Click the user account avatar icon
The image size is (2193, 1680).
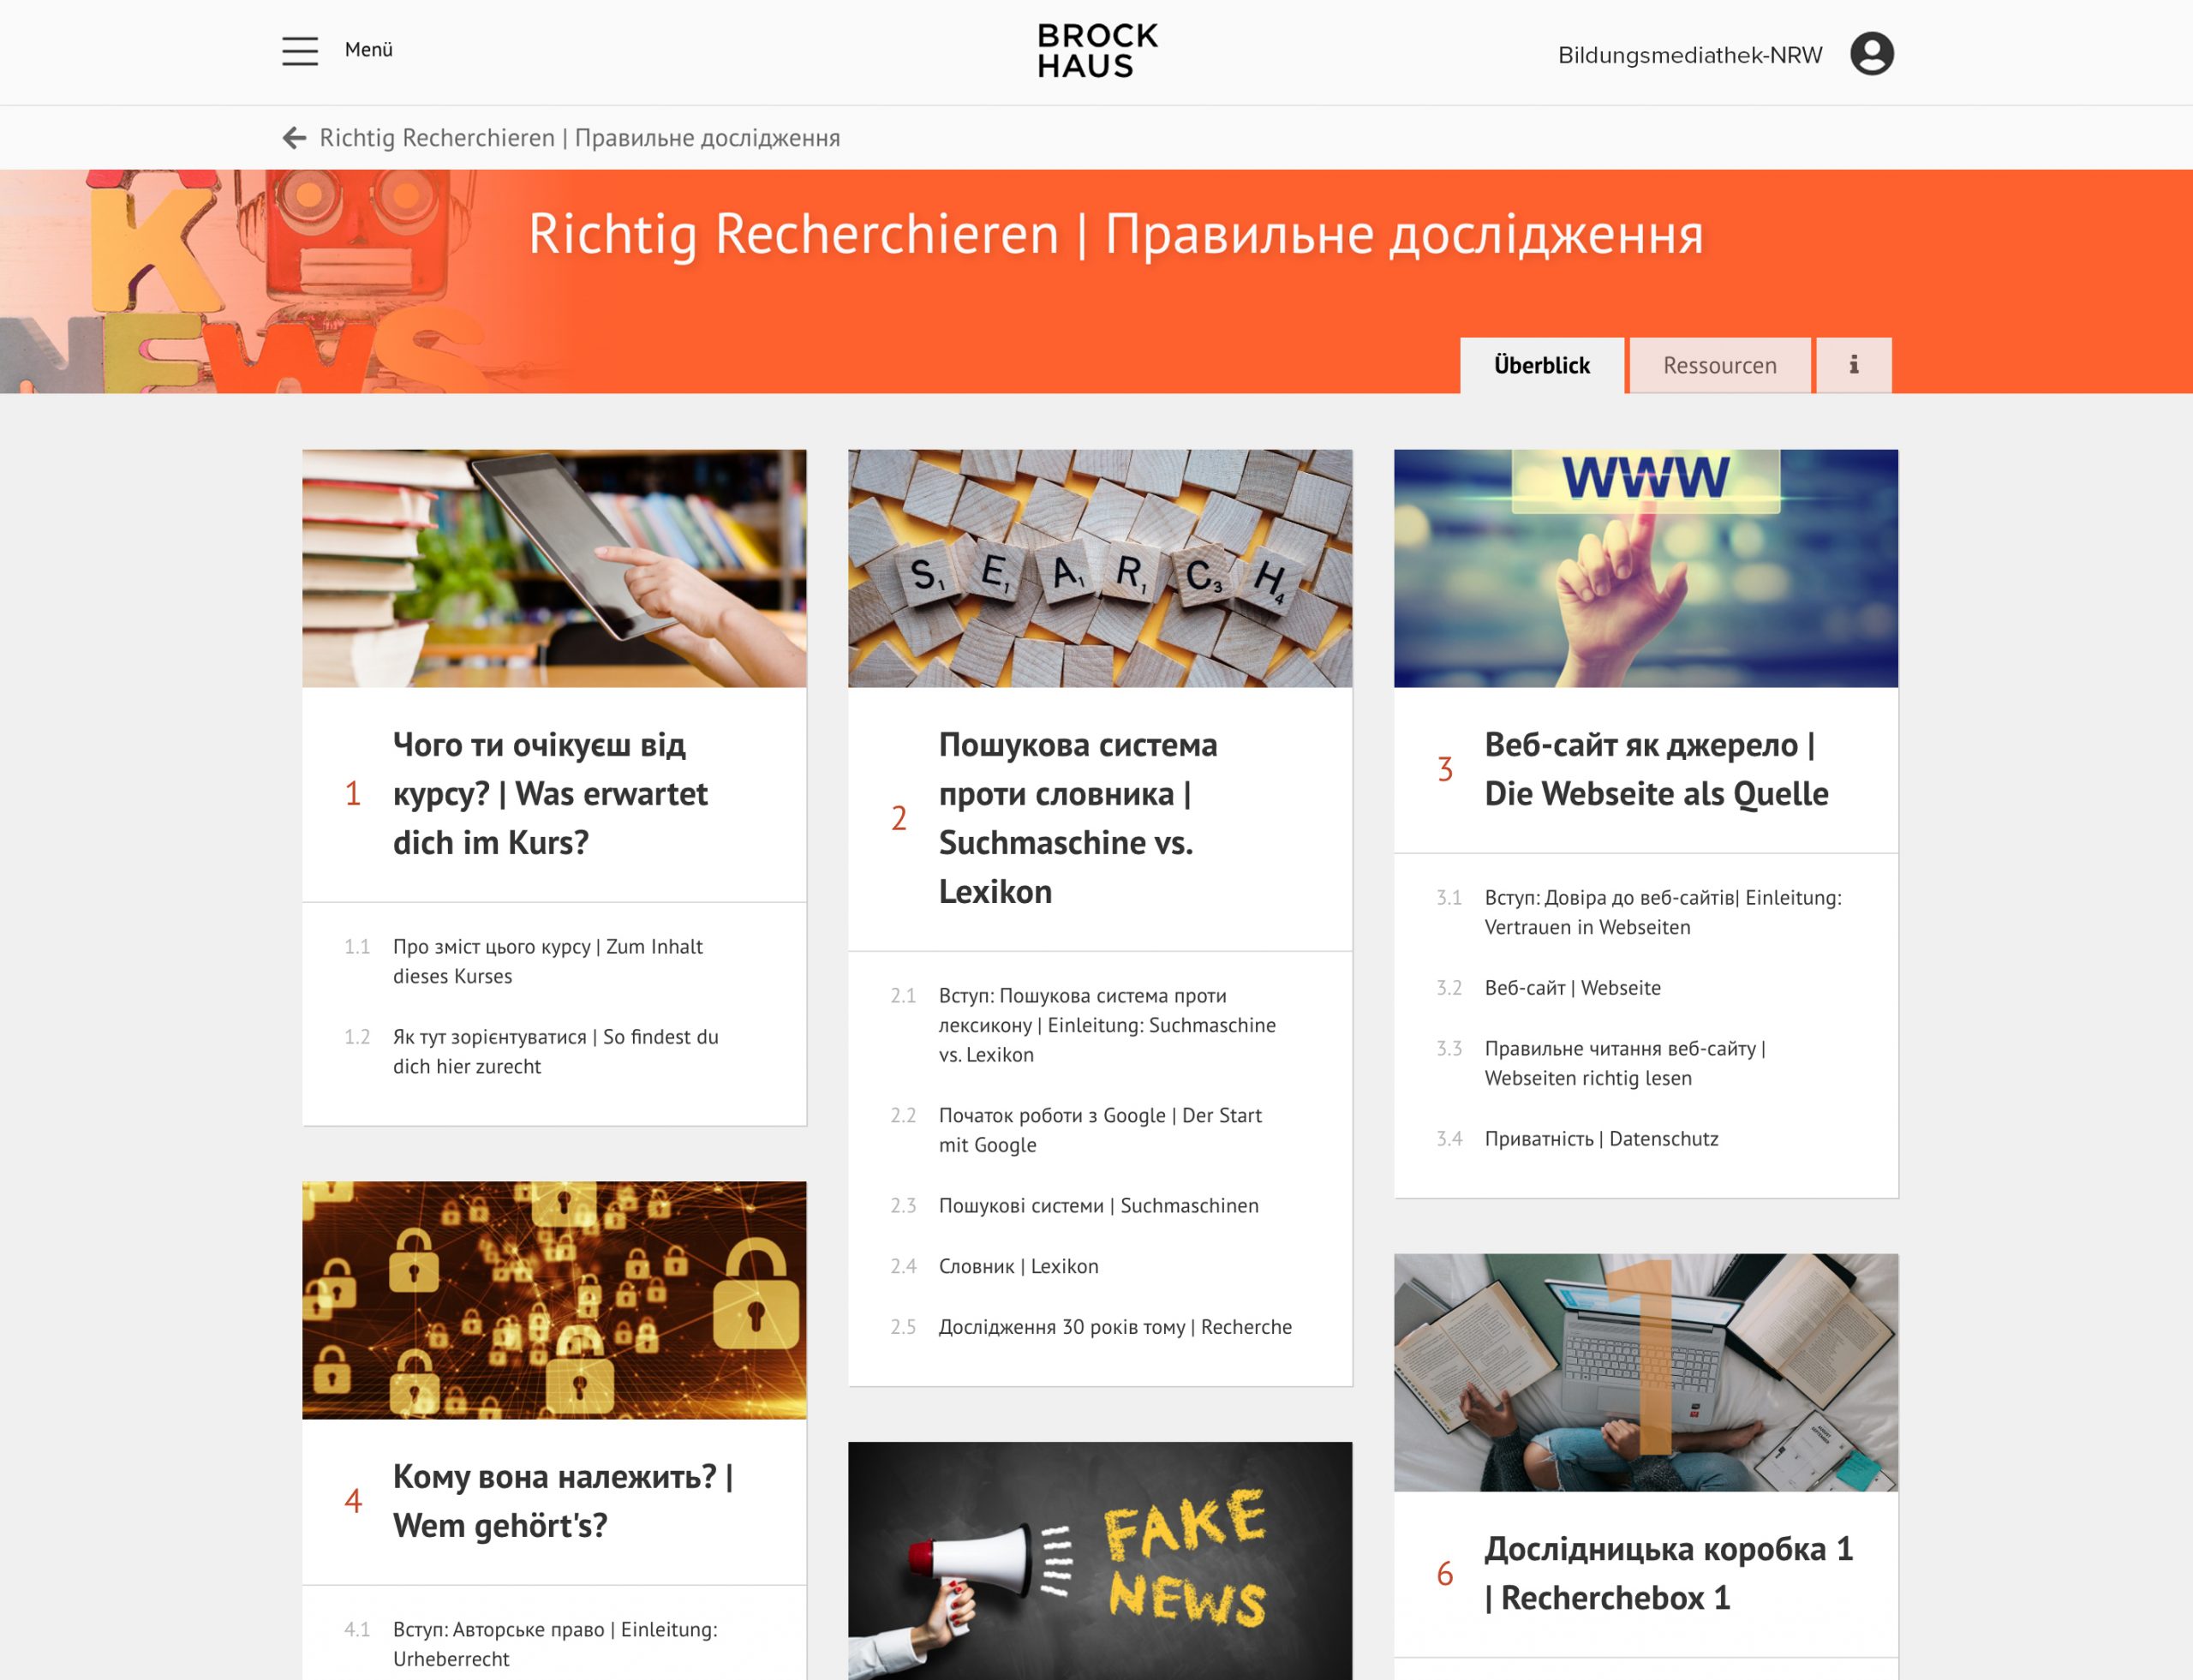tap(1871, 54)
